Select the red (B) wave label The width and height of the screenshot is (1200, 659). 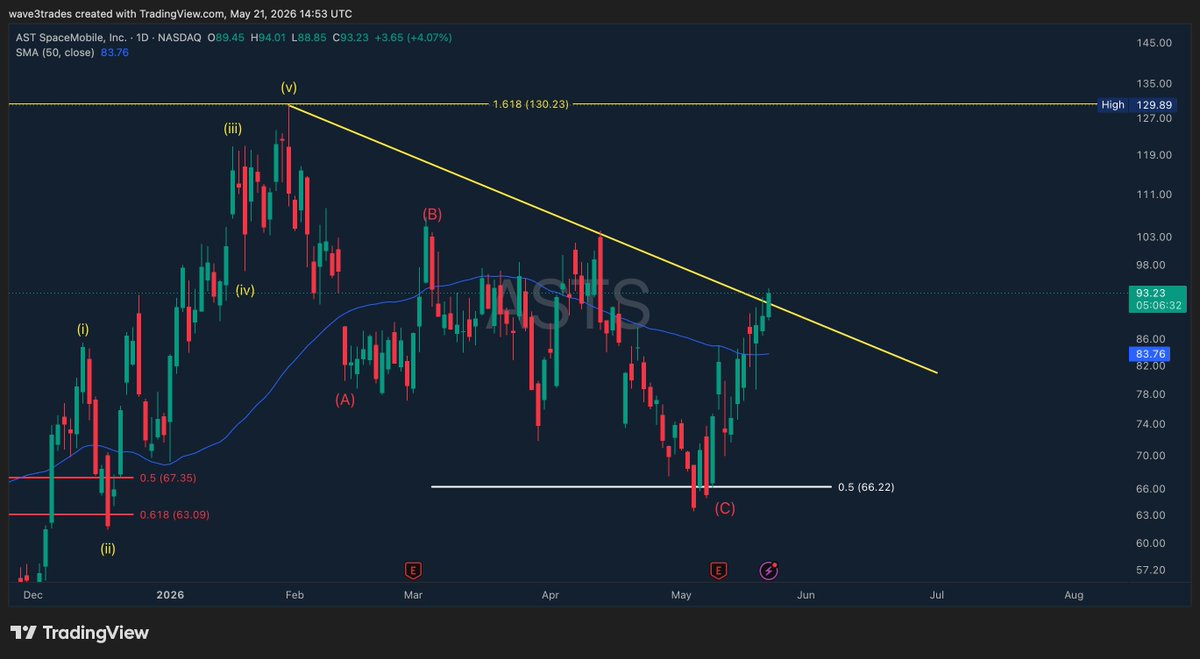click(x=432, y=214)
